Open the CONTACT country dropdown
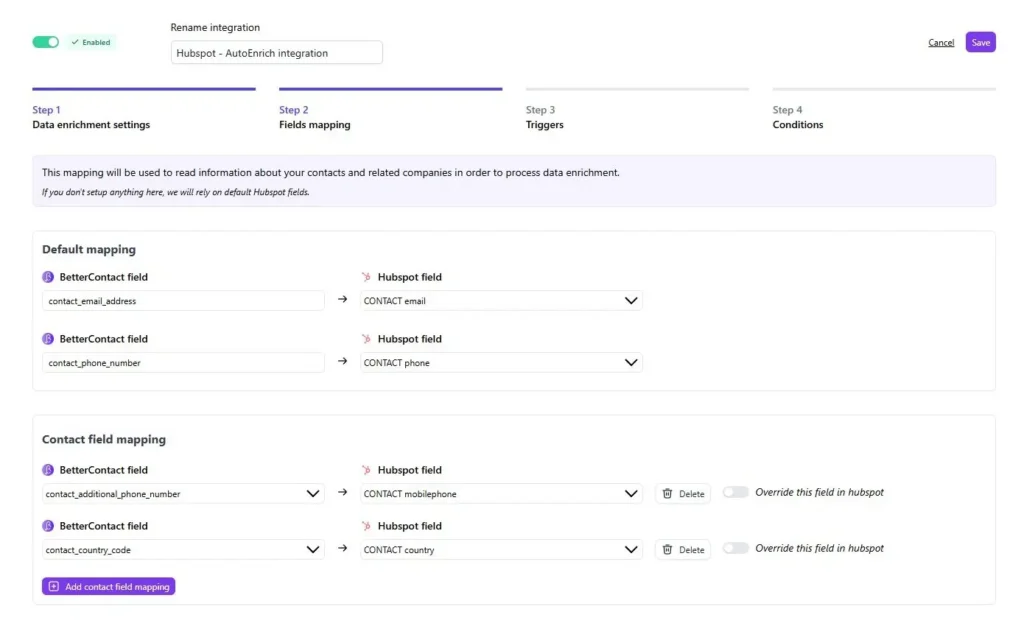This screenshot has height=626, width=1024. 501,550
